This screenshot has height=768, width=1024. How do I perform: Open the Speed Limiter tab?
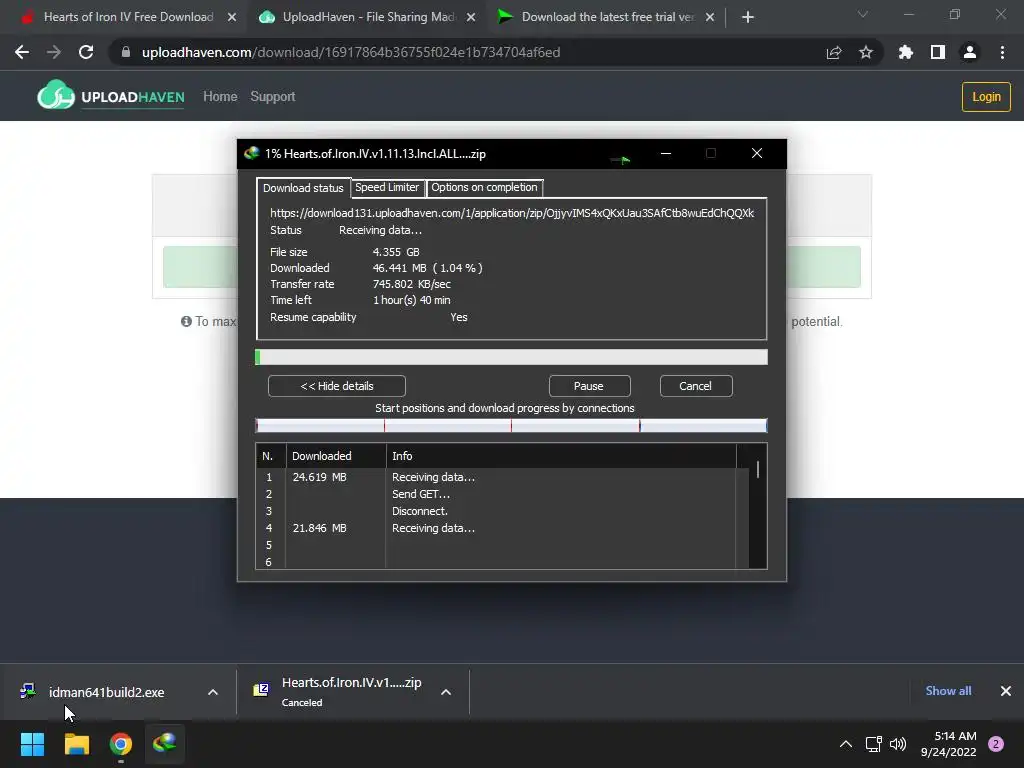point(387,187)
